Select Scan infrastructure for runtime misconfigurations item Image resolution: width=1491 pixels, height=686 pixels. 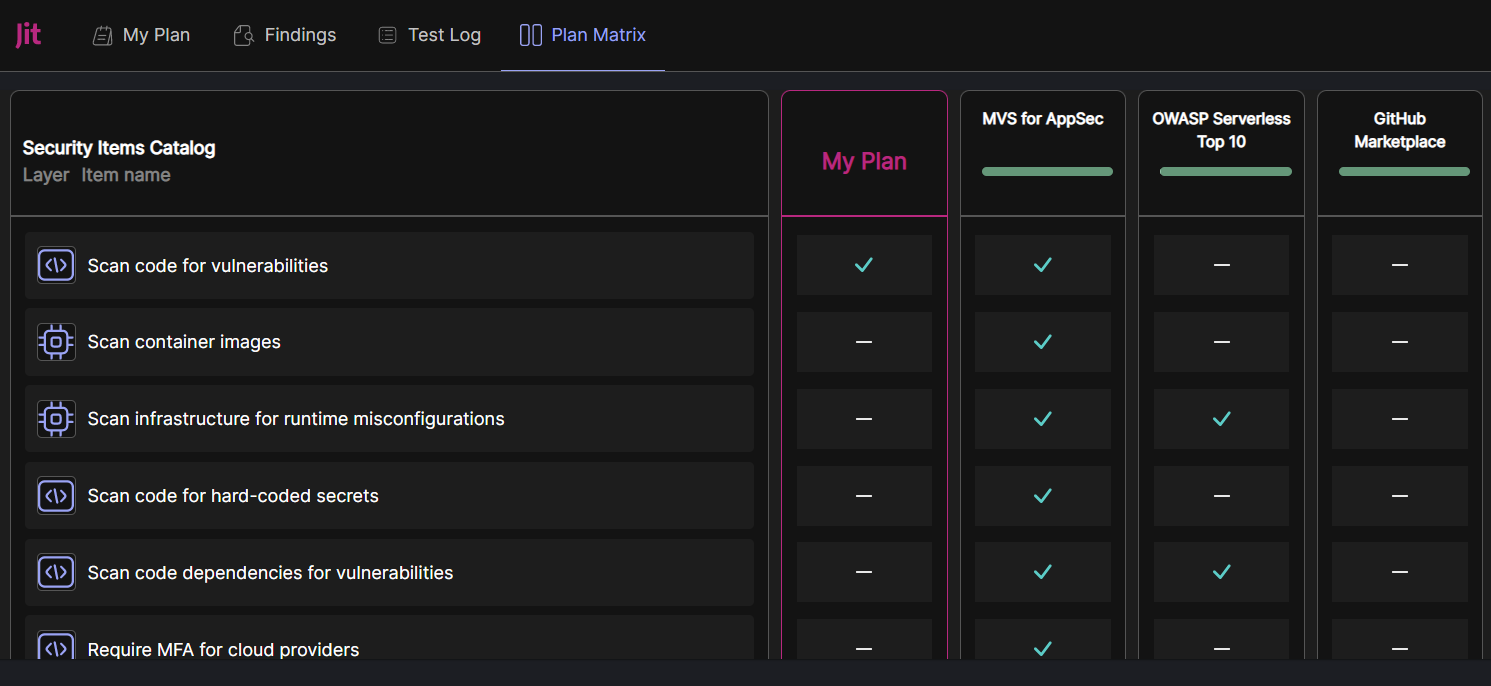389,419
